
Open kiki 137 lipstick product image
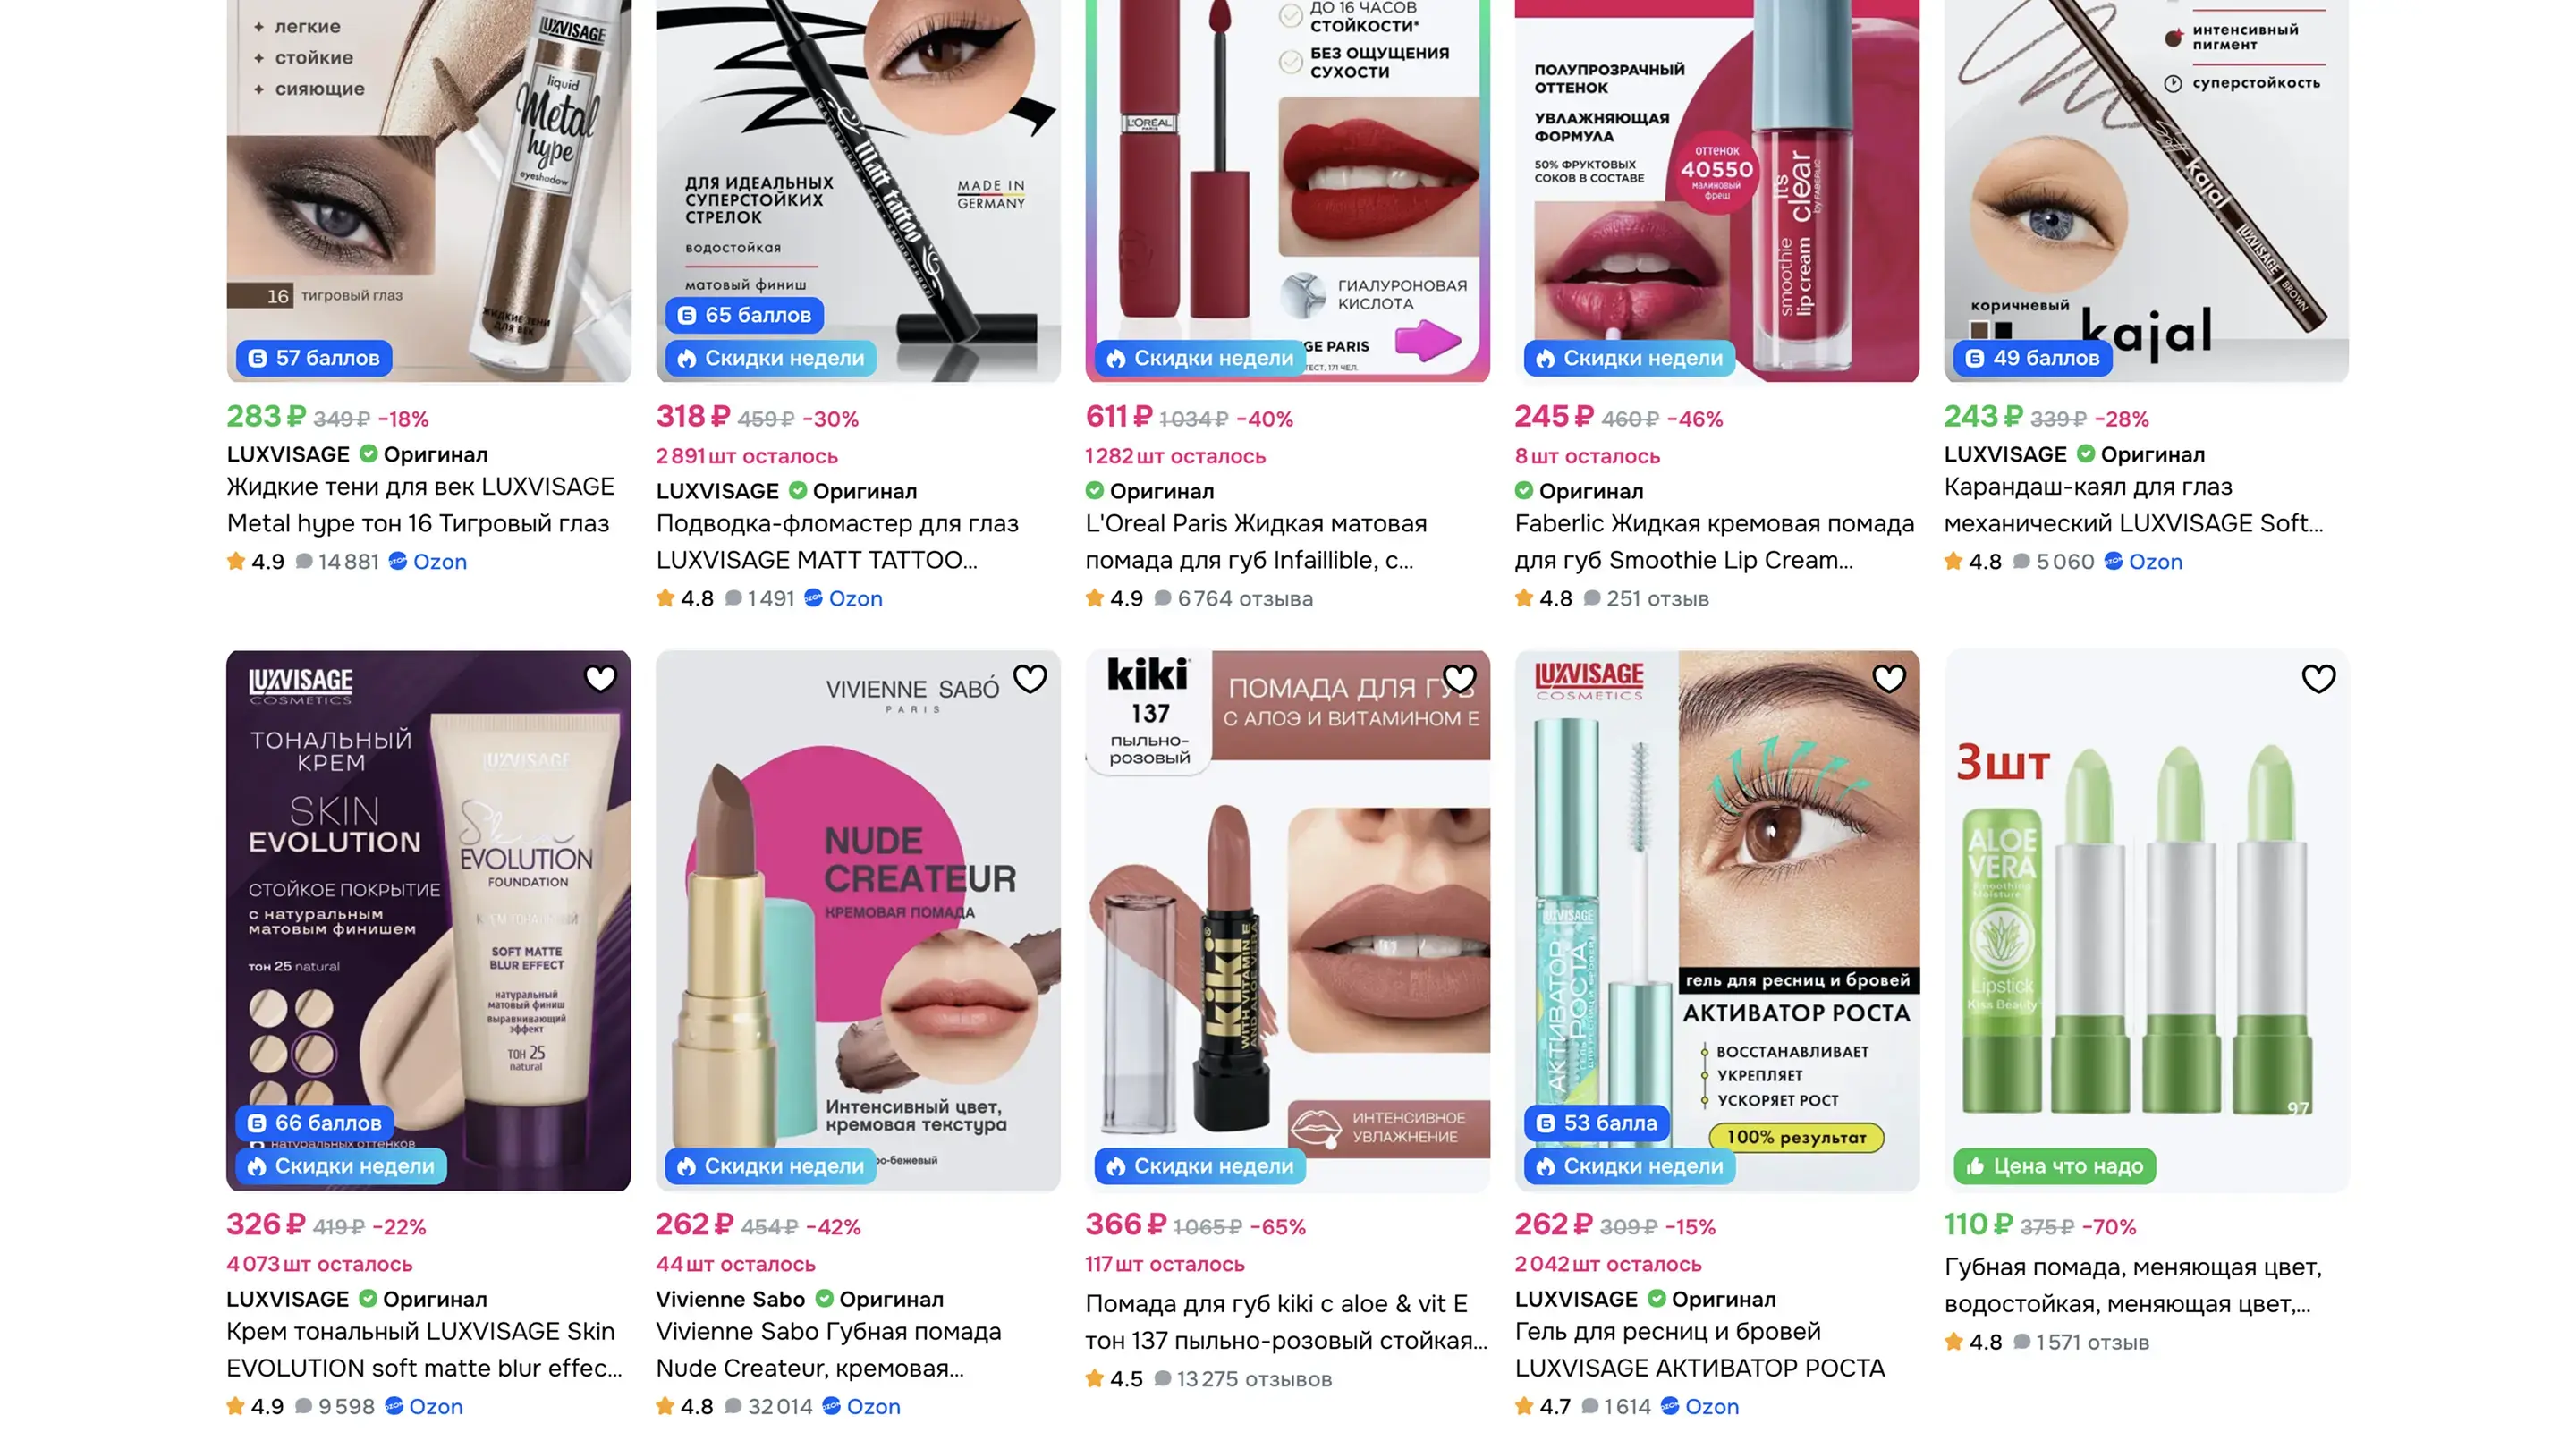[1288, 921]
